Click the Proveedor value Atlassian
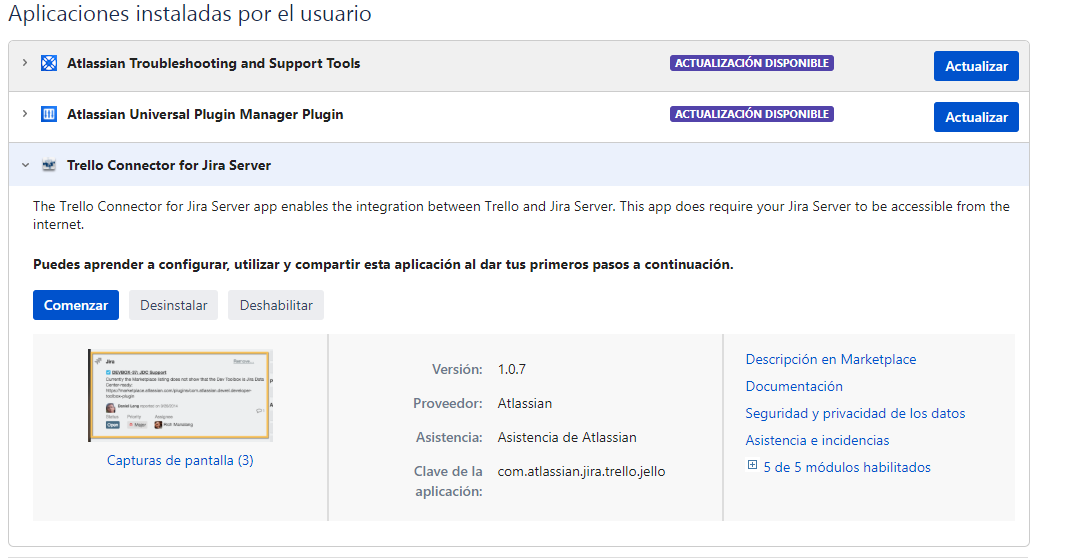Screen dimensions: 1069x558 pos(524,403)
